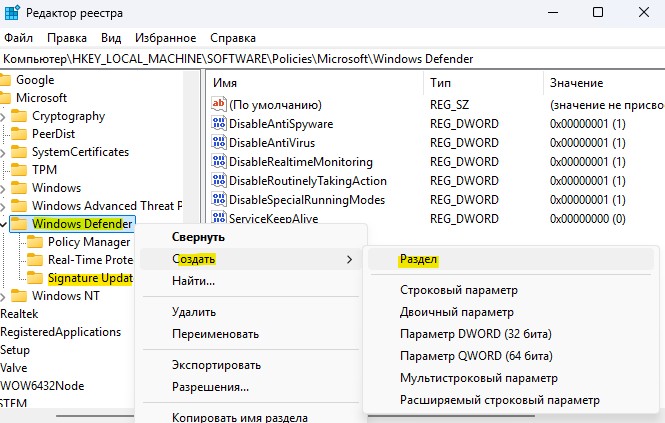665x423 pixels.
Task: Click the DisableRealtimeMonitoring DWORD icon
Action: (219, 162)
